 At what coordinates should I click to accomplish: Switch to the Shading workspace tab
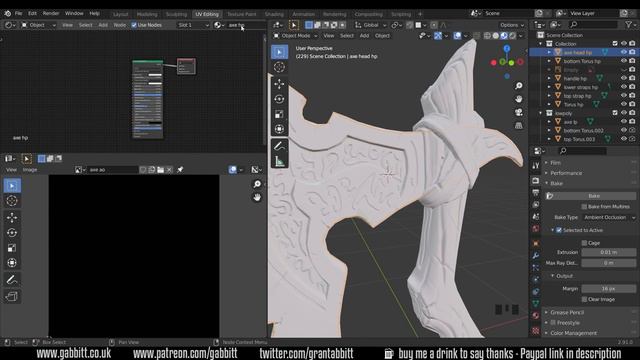pos(274,14)
